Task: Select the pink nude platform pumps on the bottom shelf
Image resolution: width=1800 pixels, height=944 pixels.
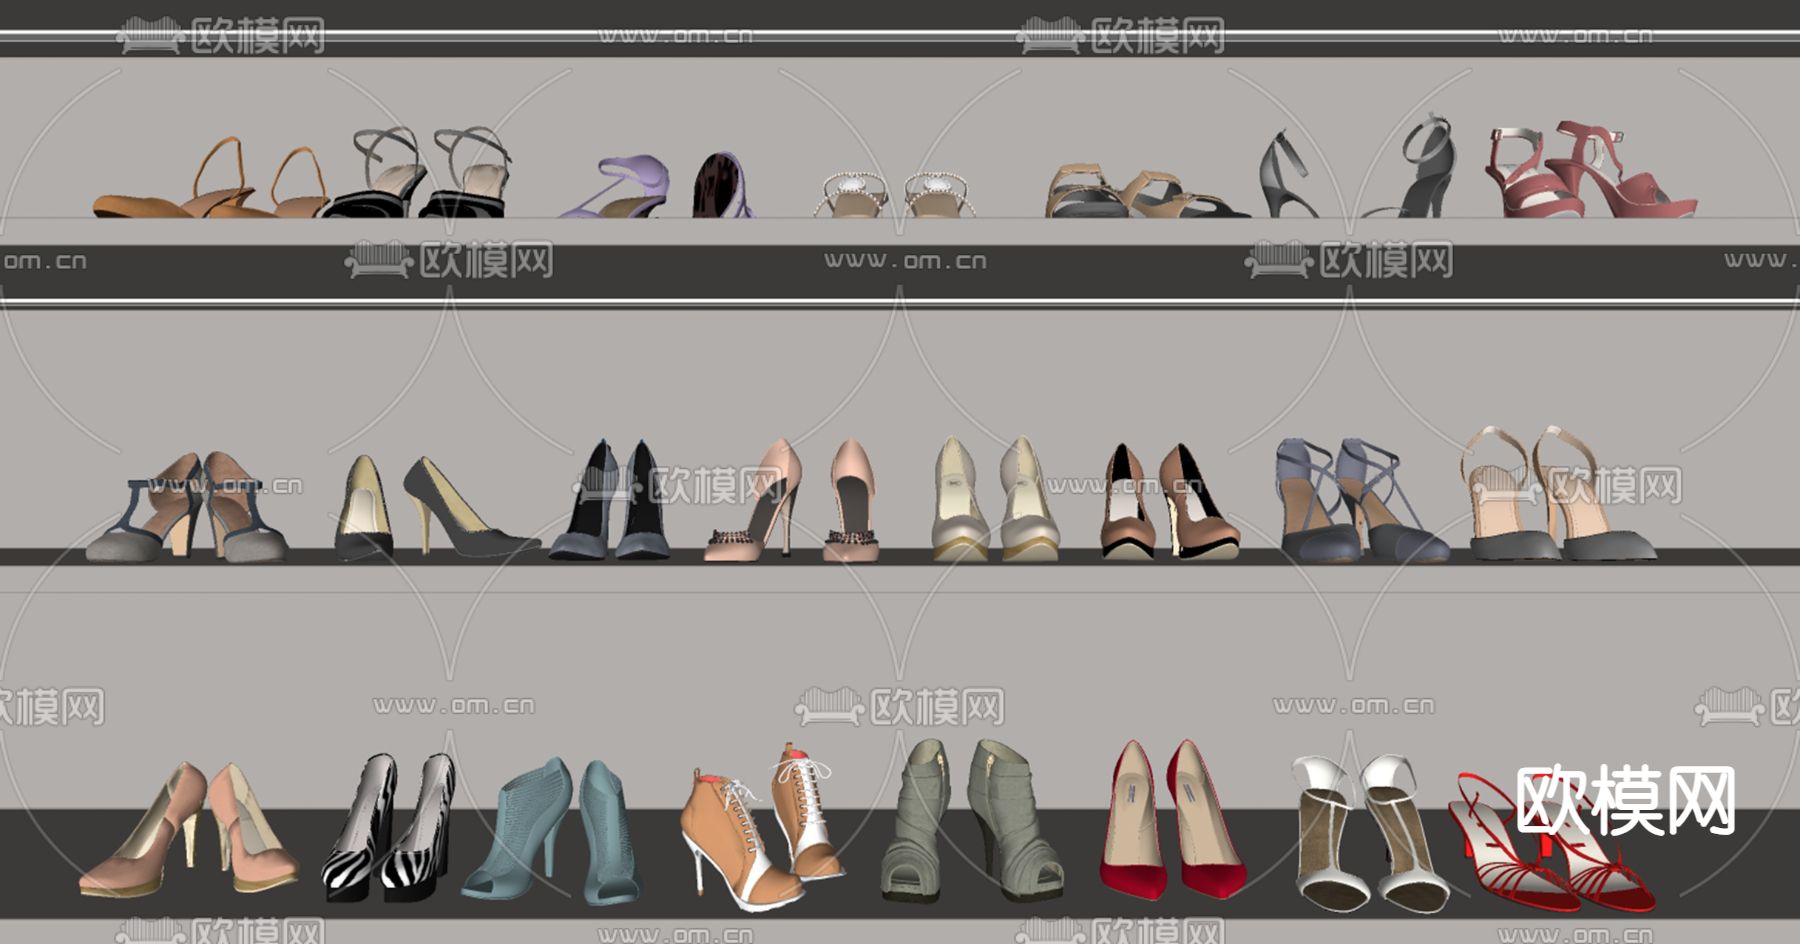Action: tap(189, 829)
